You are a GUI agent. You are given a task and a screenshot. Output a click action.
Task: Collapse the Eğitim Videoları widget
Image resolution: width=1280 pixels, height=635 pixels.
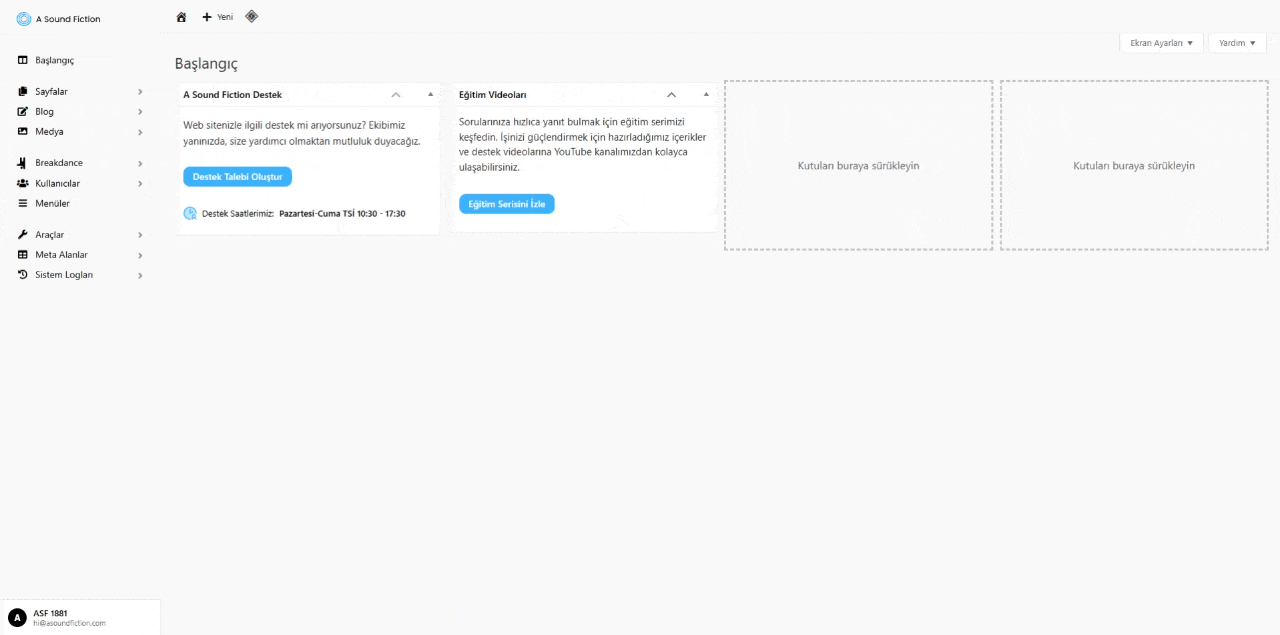click(x=671, y=94)
